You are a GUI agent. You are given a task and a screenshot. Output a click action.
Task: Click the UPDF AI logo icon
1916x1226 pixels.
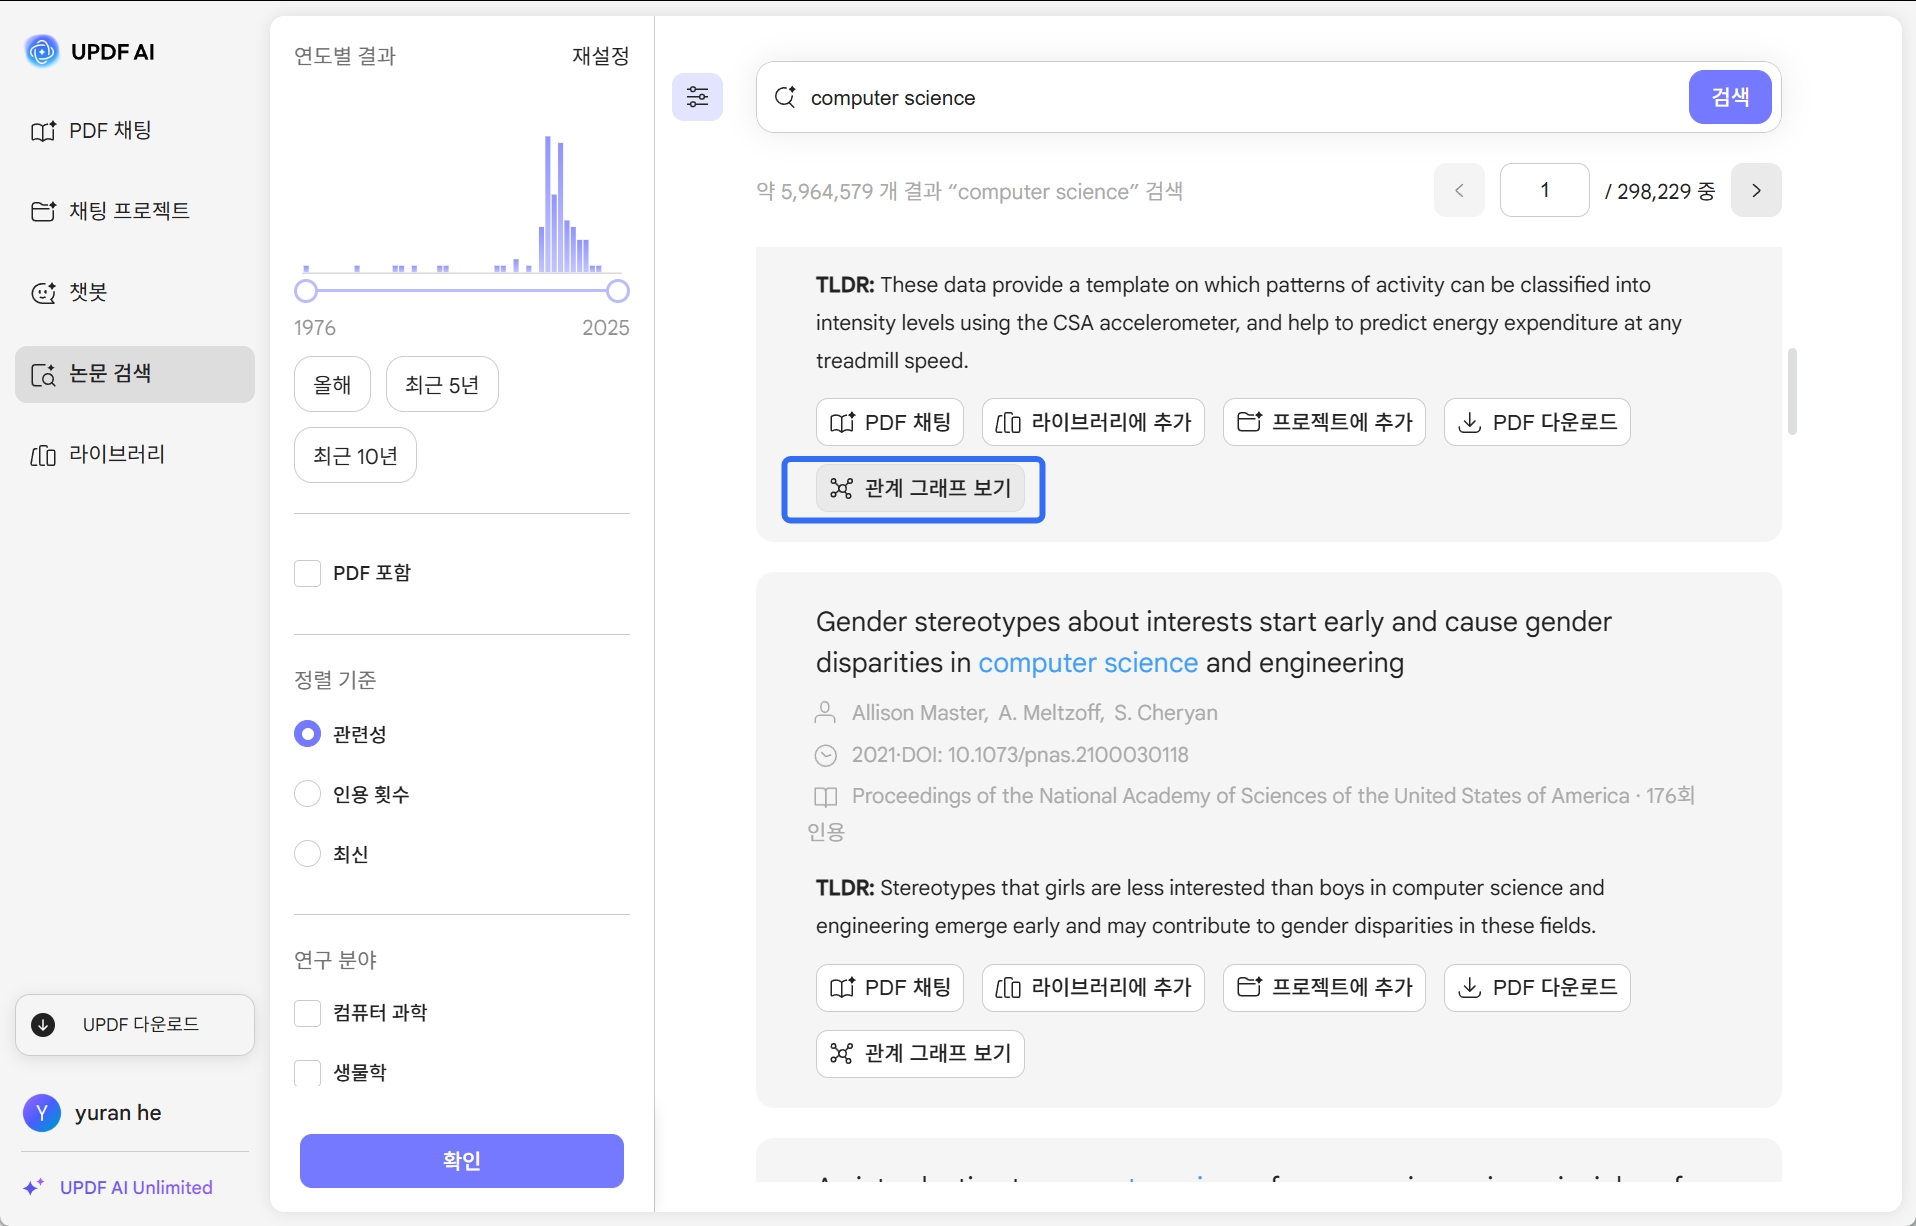pos(42,51)
